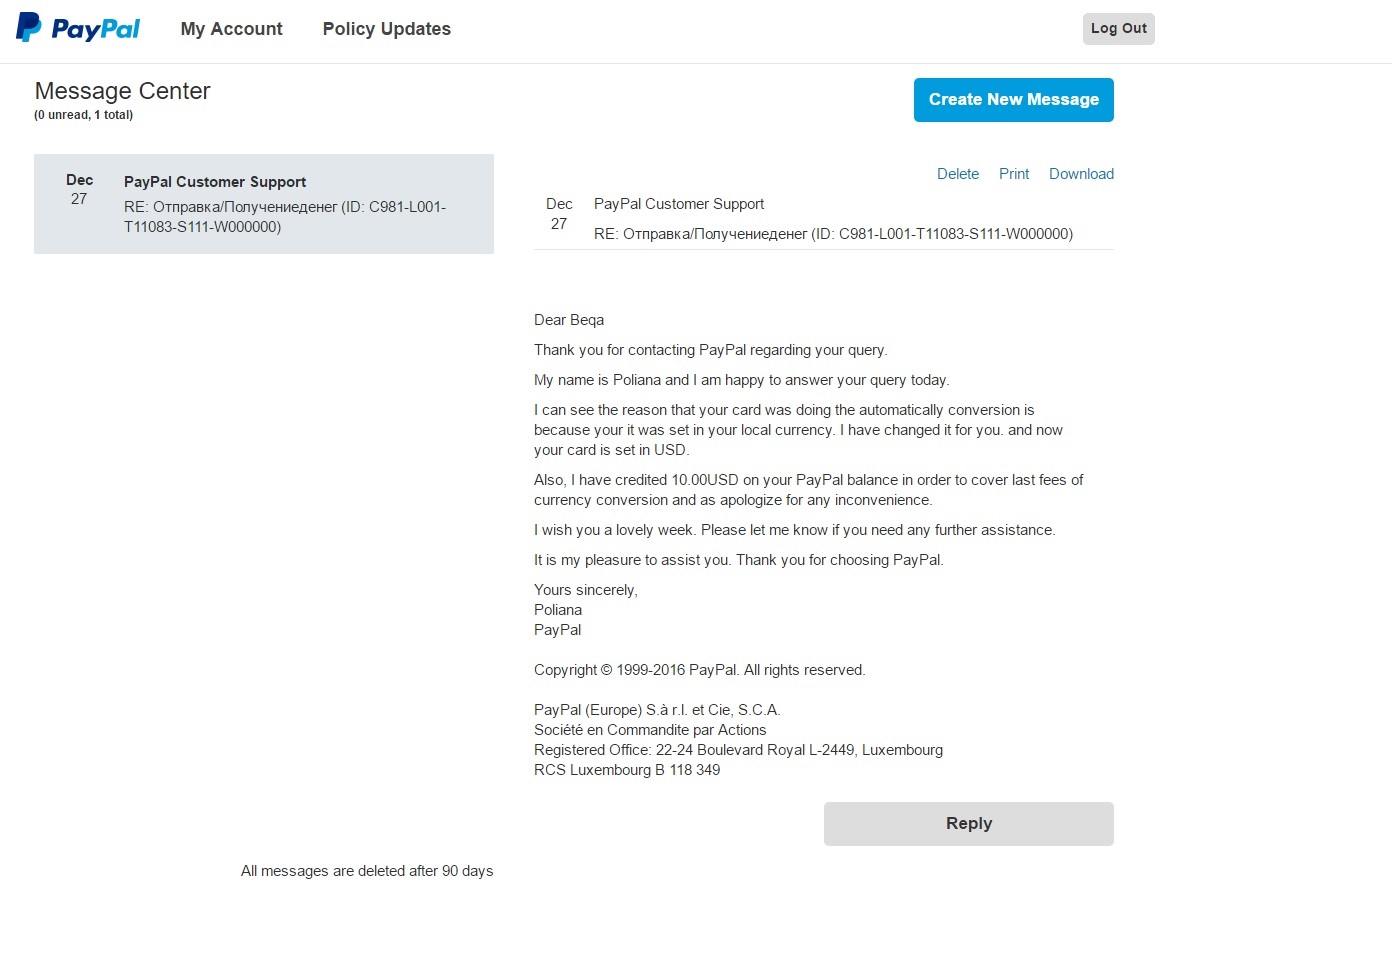Click the Dec 27 date in message list
The width and height of the screenshot is (1392, 957).
79,189
